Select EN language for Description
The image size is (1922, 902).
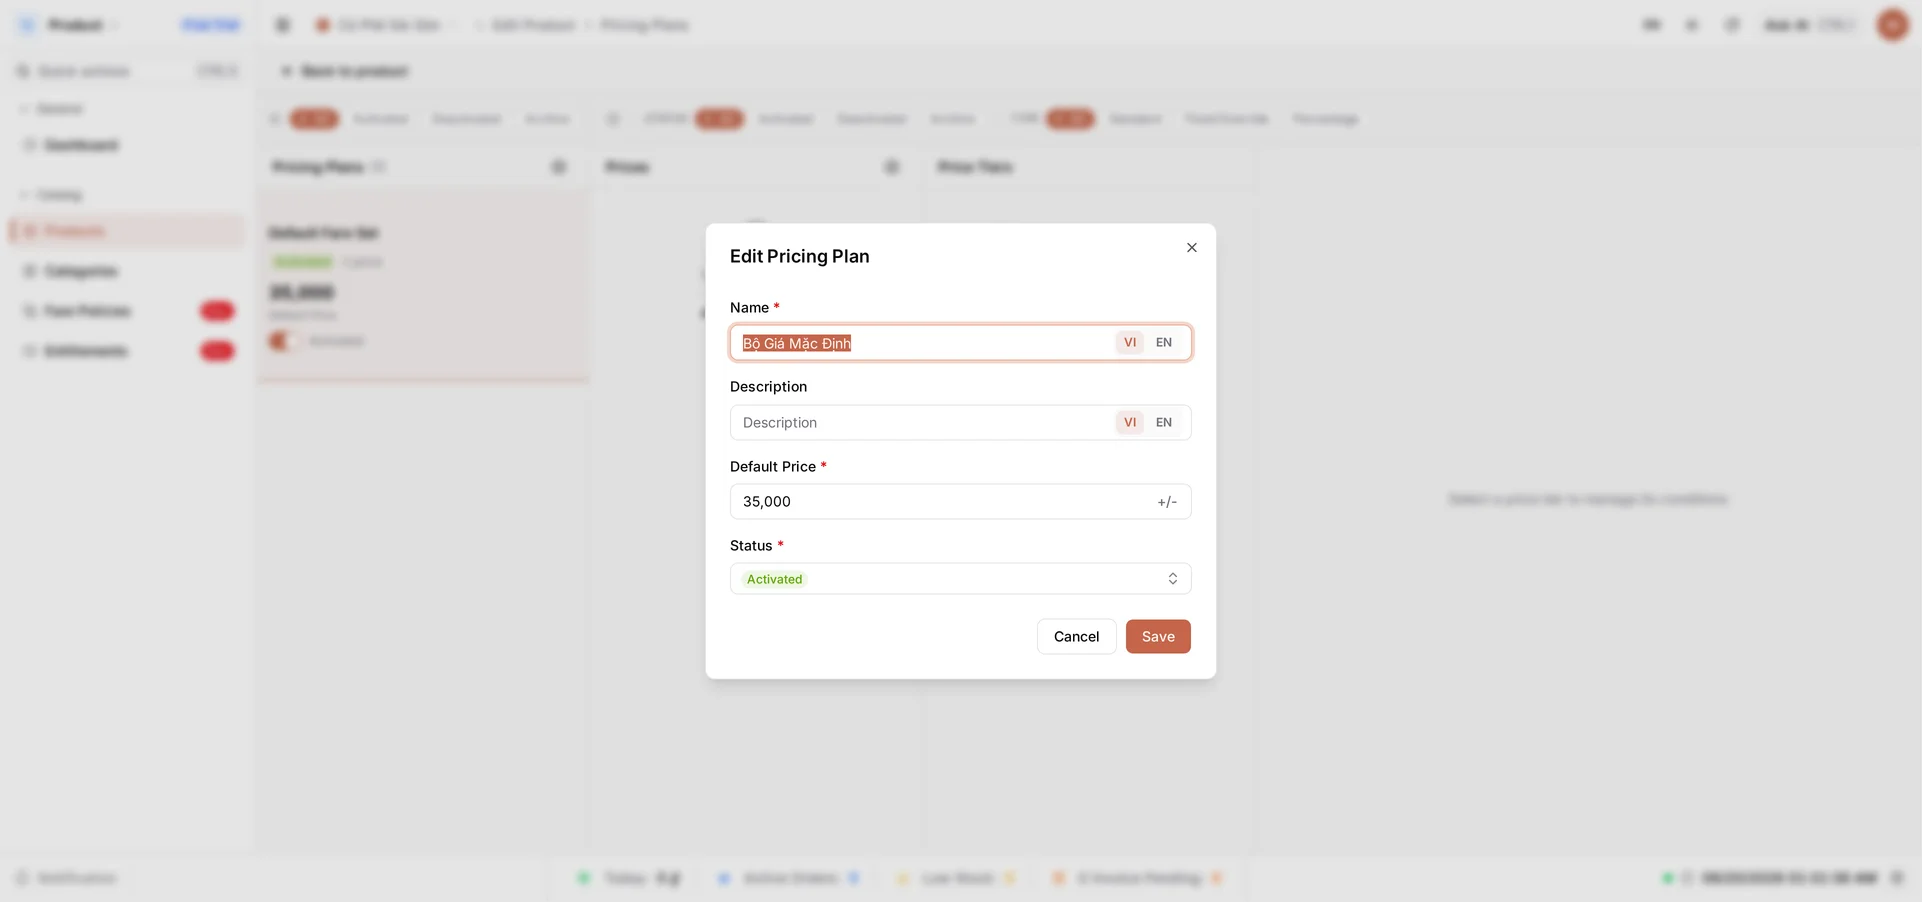[x=1164, y=423]
